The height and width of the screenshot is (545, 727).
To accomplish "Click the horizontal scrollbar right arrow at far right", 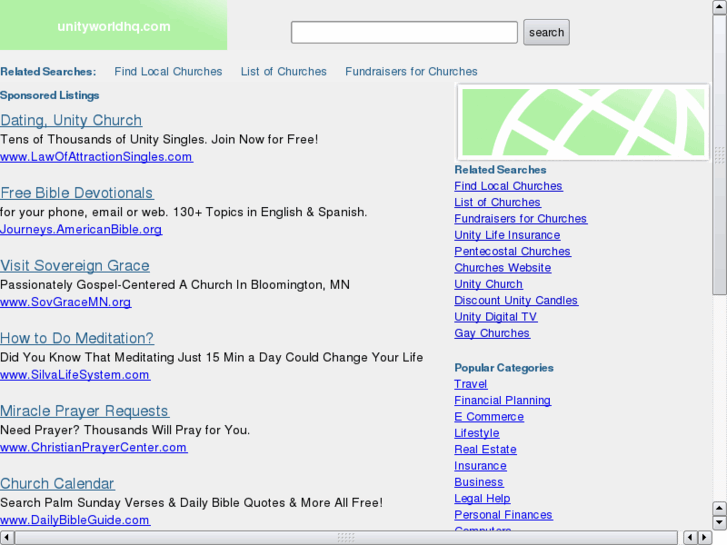I will 705,538.
